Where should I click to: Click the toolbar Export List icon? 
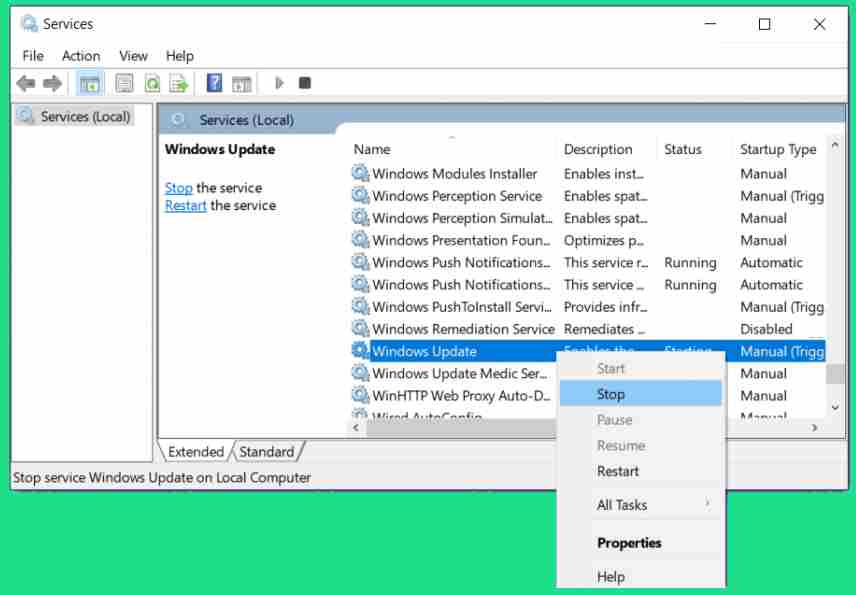point(179,84)
